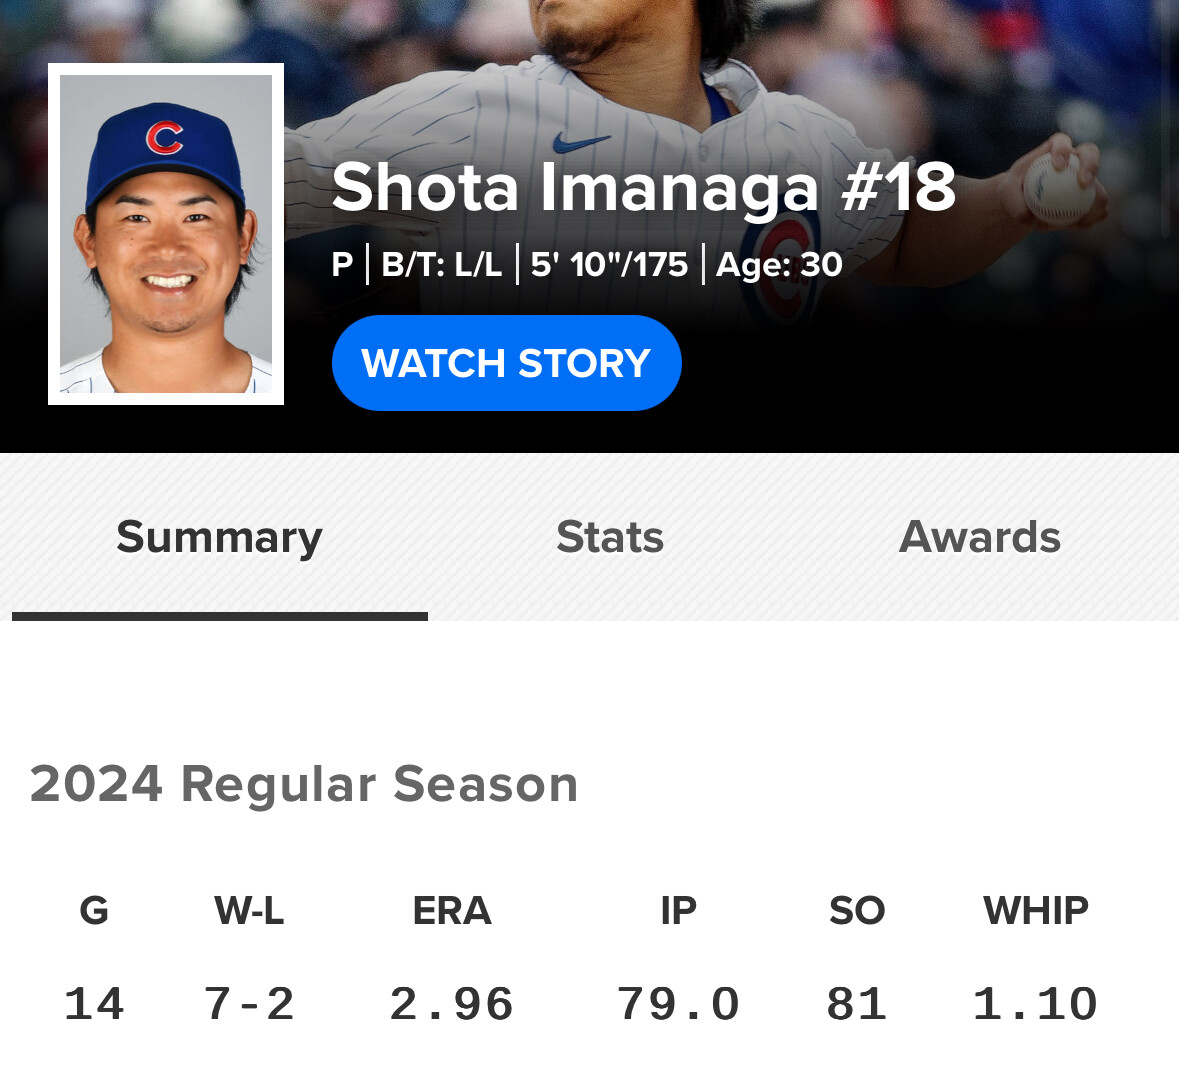
Task: Click the strikeouts value 81
Action: pyautogui.click(x=857, y=1004)
